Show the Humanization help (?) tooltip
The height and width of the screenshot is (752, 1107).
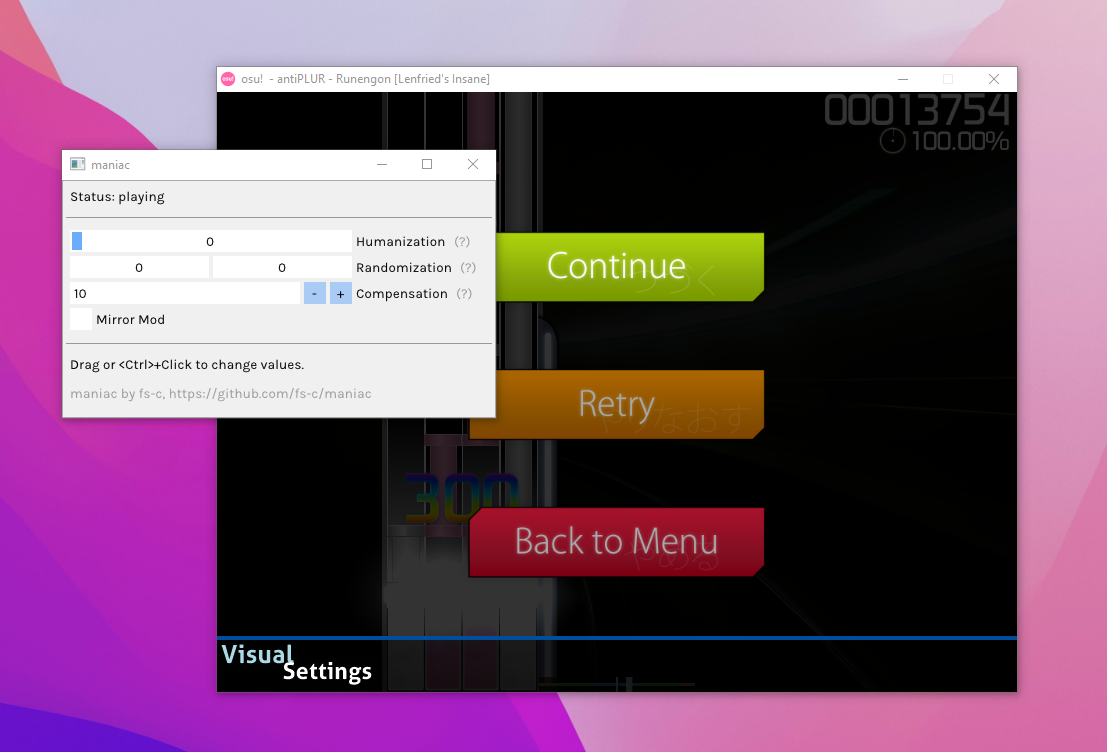[x=462, y=241]
